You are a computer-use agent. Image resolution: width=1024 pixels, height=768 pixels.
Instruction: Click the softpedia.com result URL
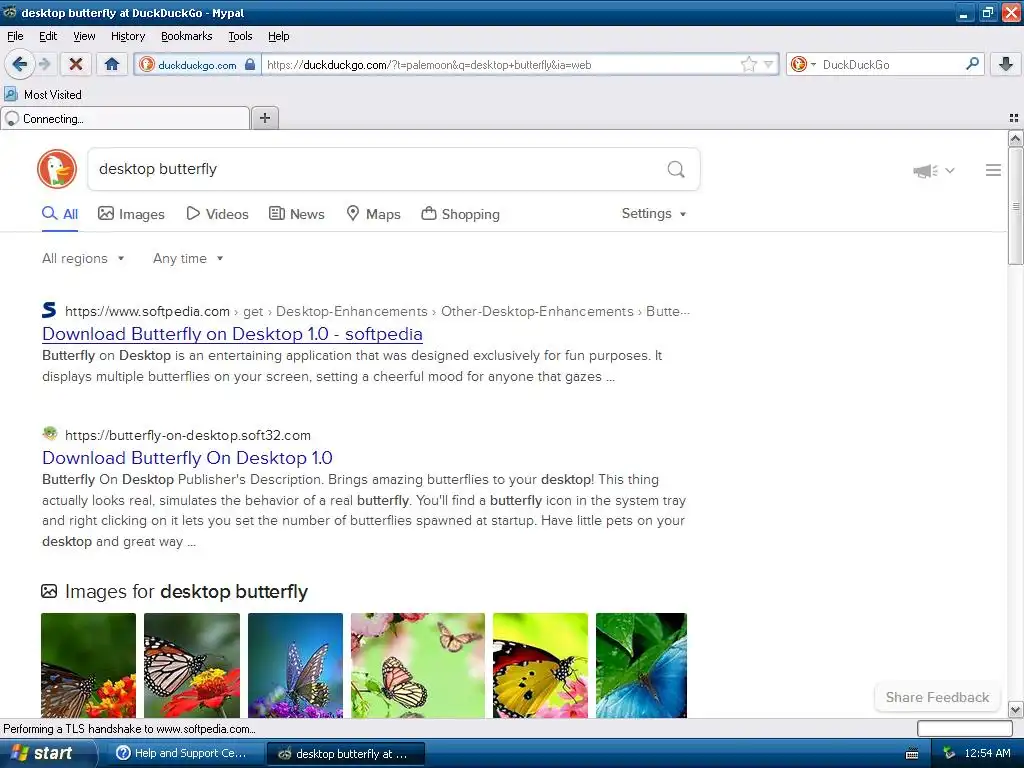click(x=148, y=312)
